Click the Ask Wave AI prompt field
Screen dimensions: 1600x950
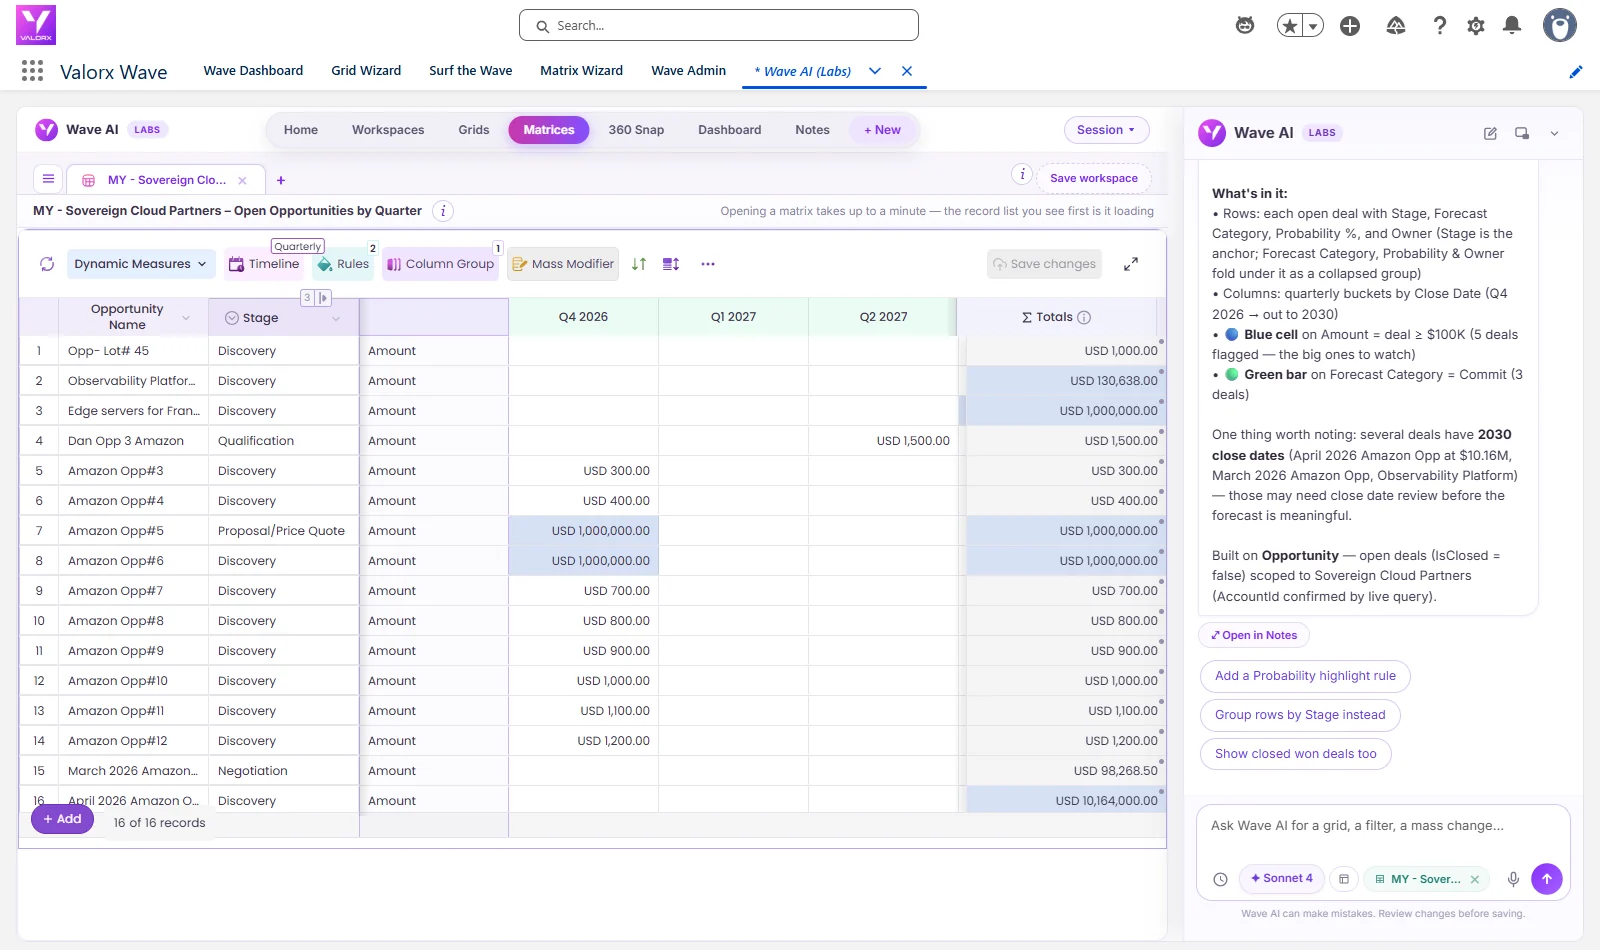pyautogui.click(x=1383, y=826)
